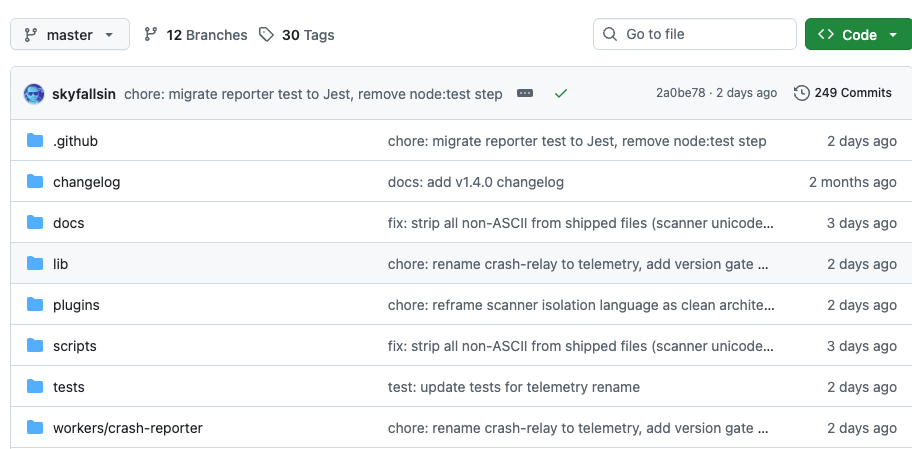Open .github row commit message link
This screenshot has height=449, width=912.
click(577, 141)
